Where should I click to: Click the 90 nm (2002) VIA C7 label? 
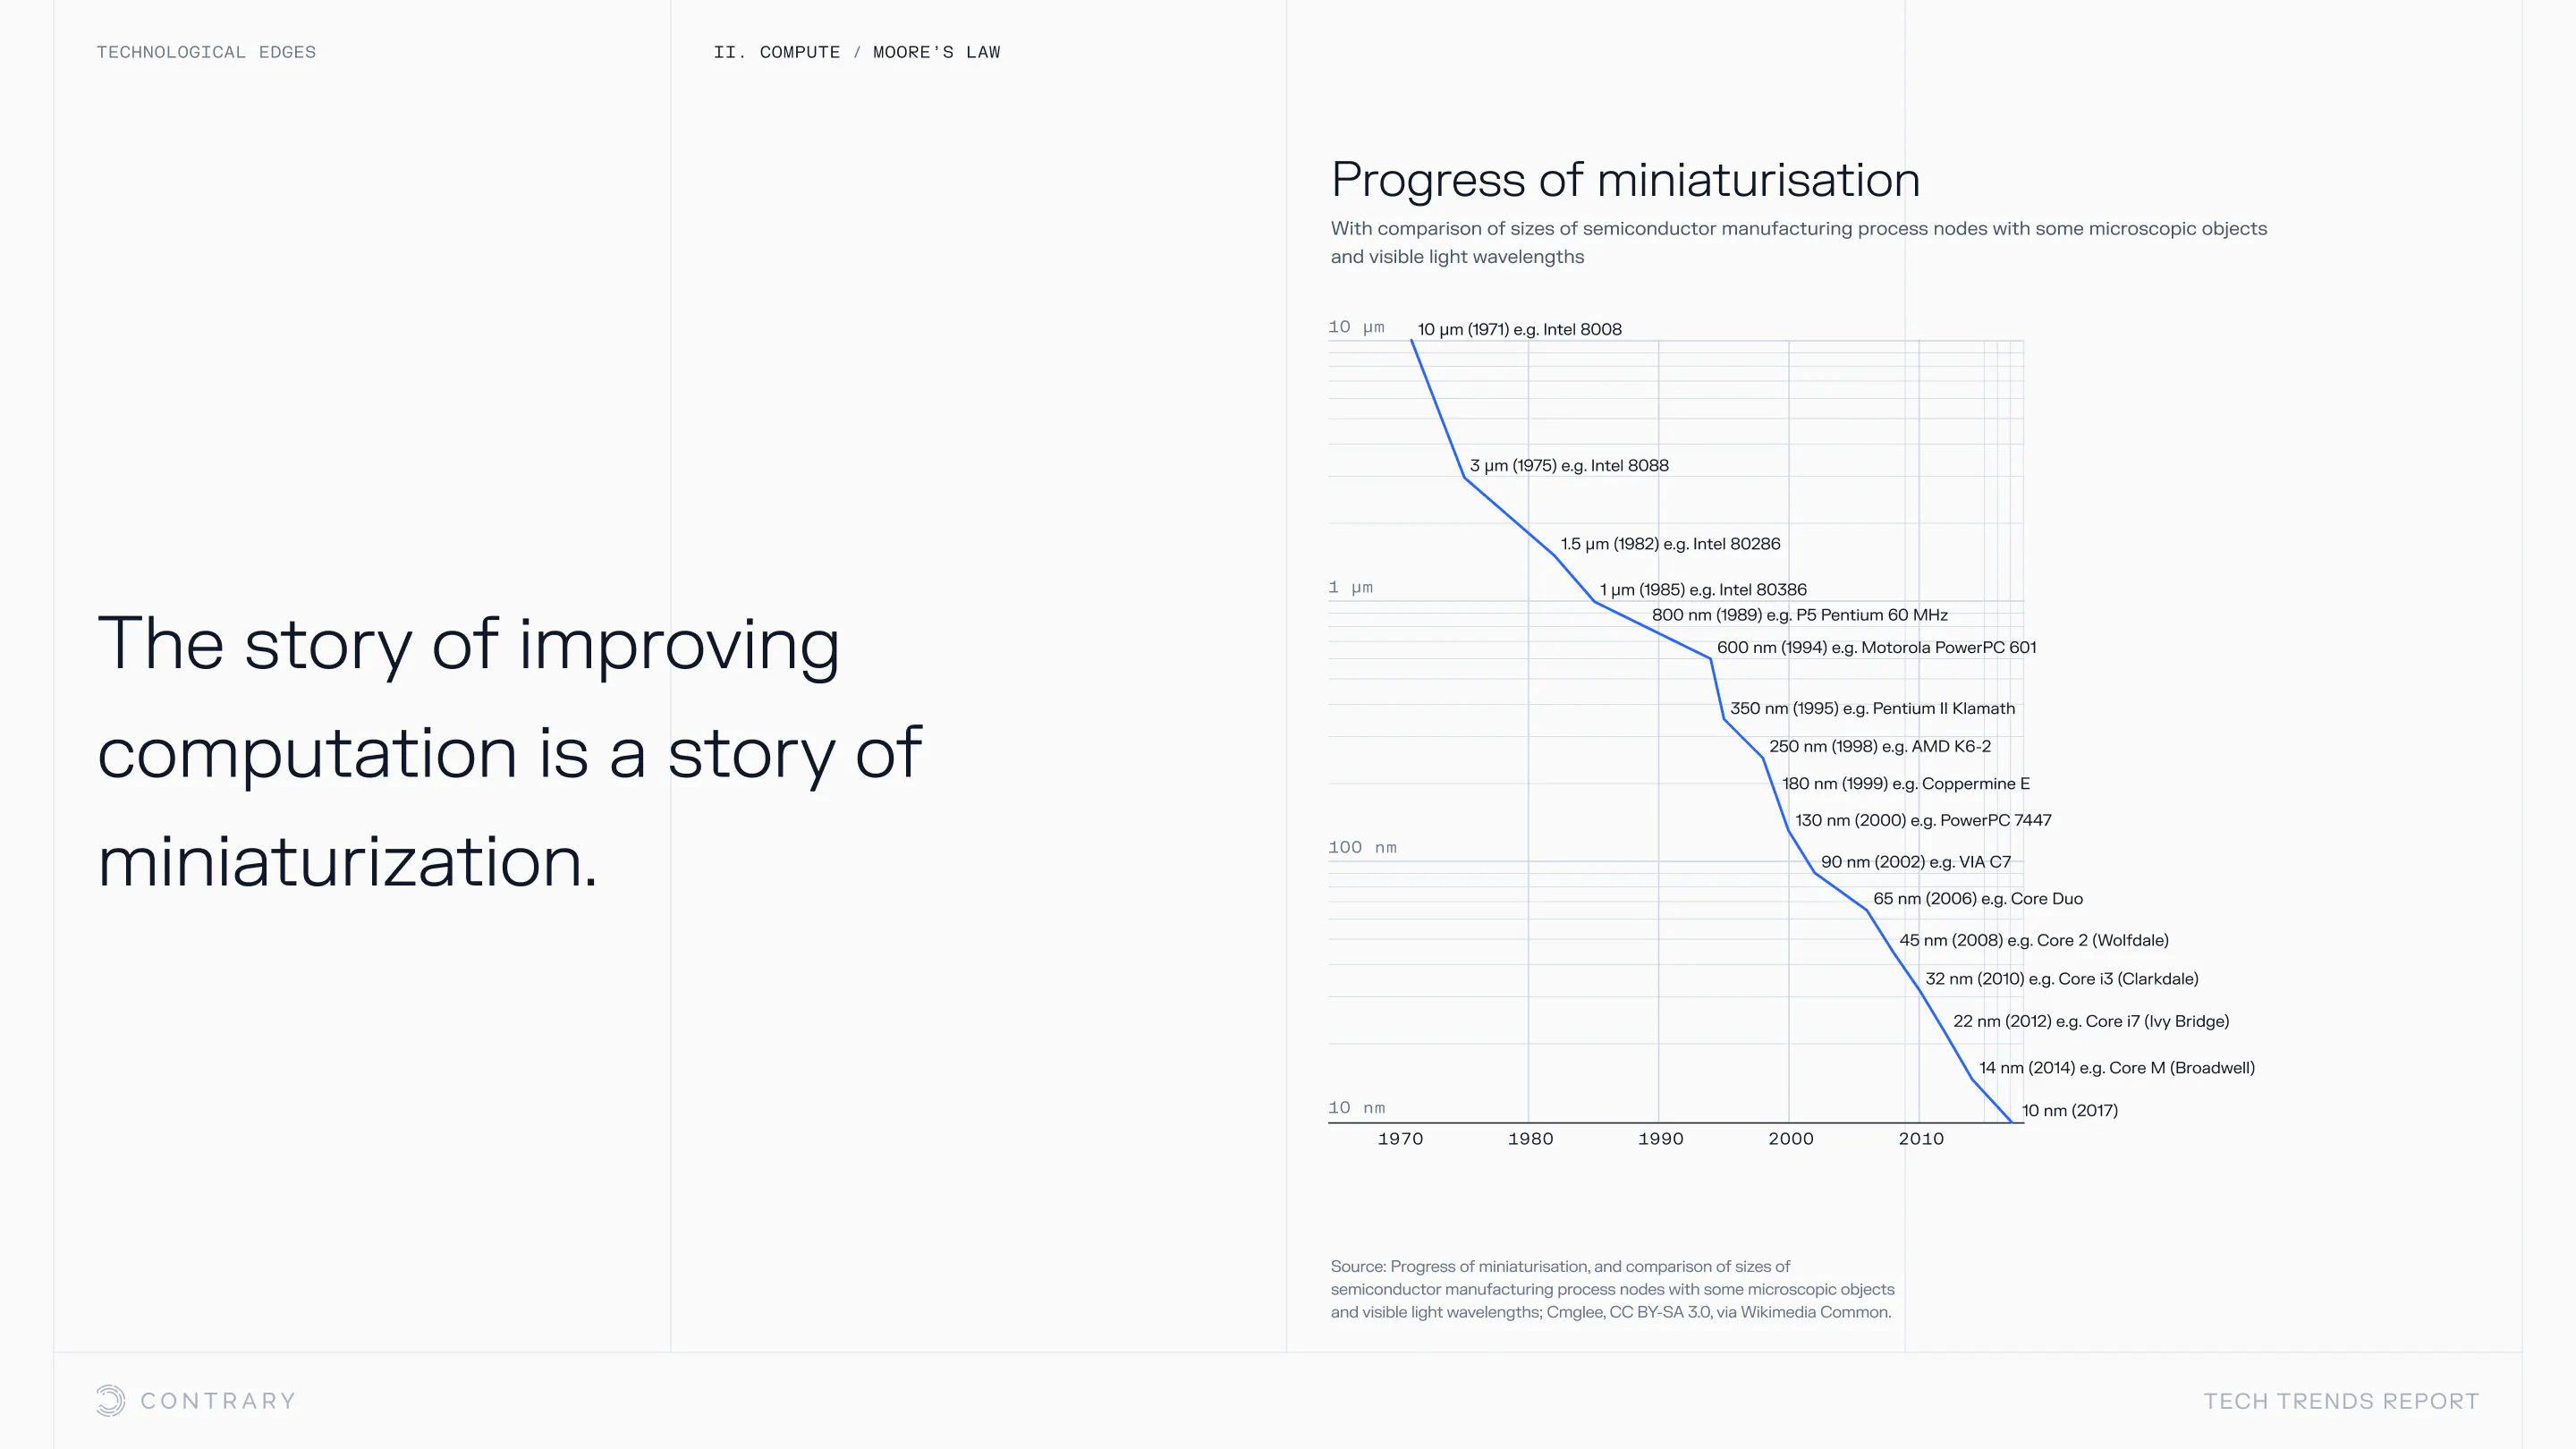(1915, 862)
